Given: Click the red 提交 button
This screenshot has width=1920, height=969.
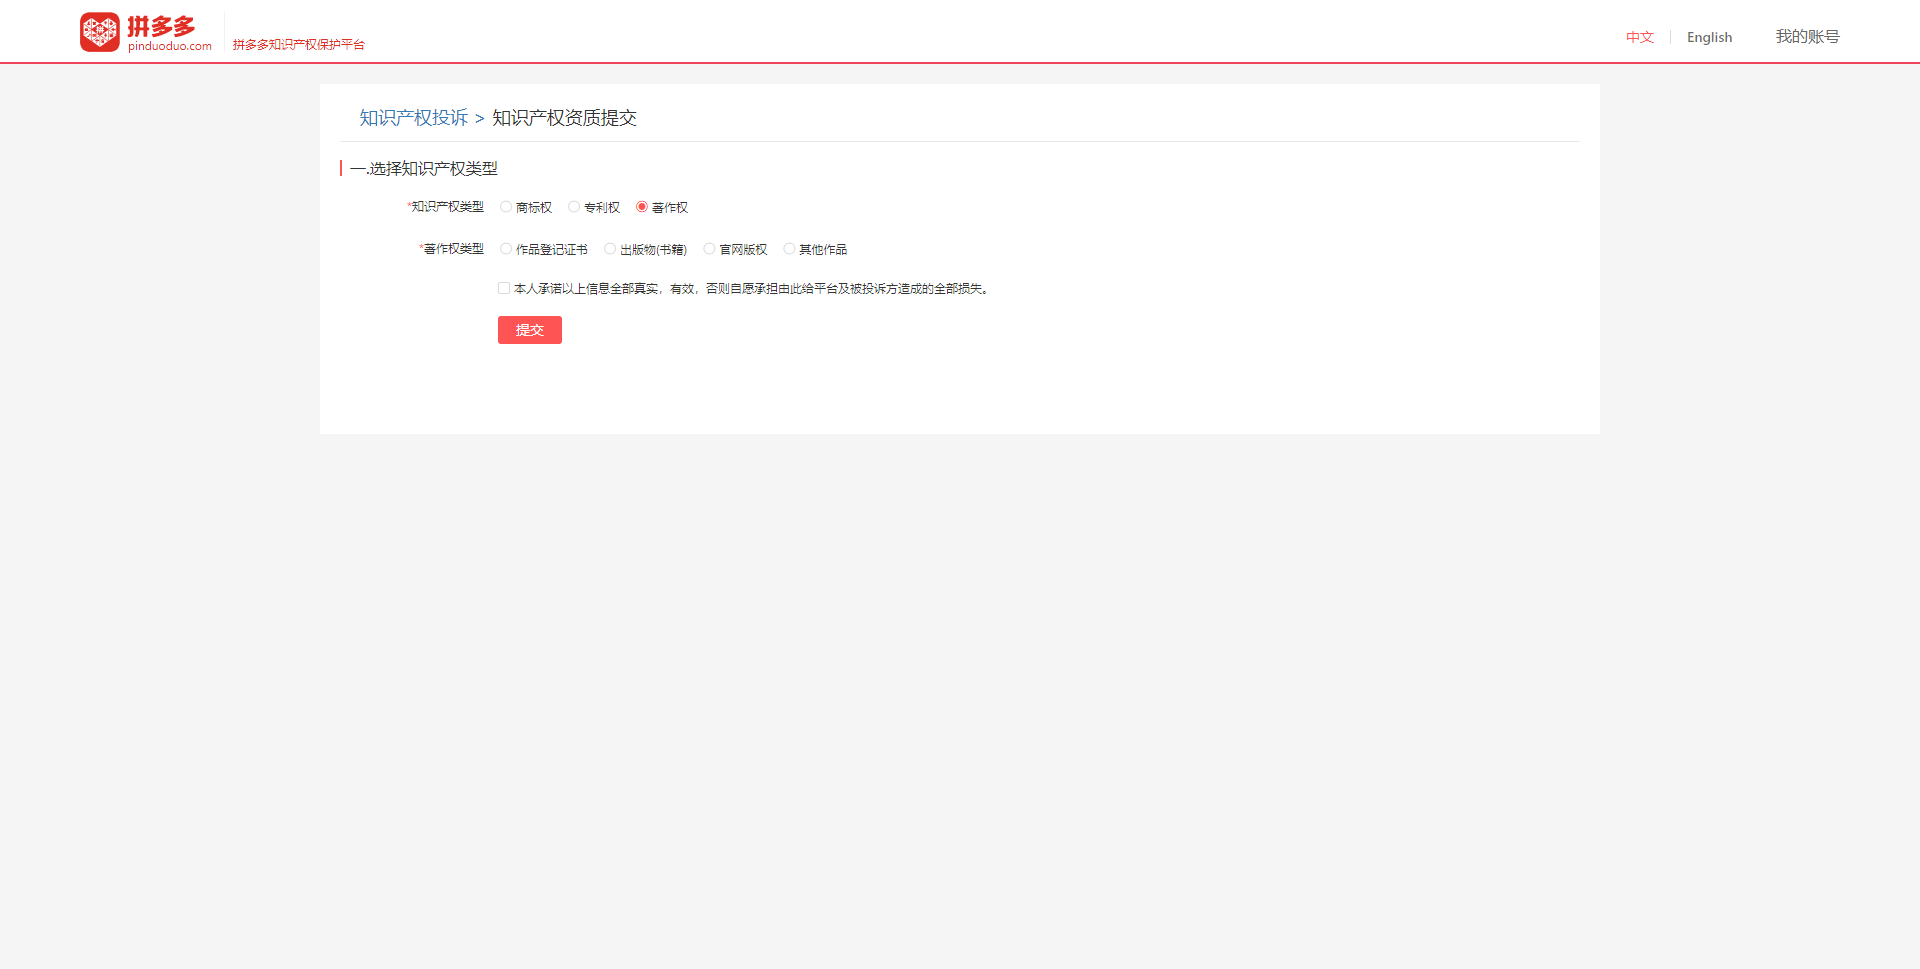Looking at the screenshot, I should pos(530,330).
